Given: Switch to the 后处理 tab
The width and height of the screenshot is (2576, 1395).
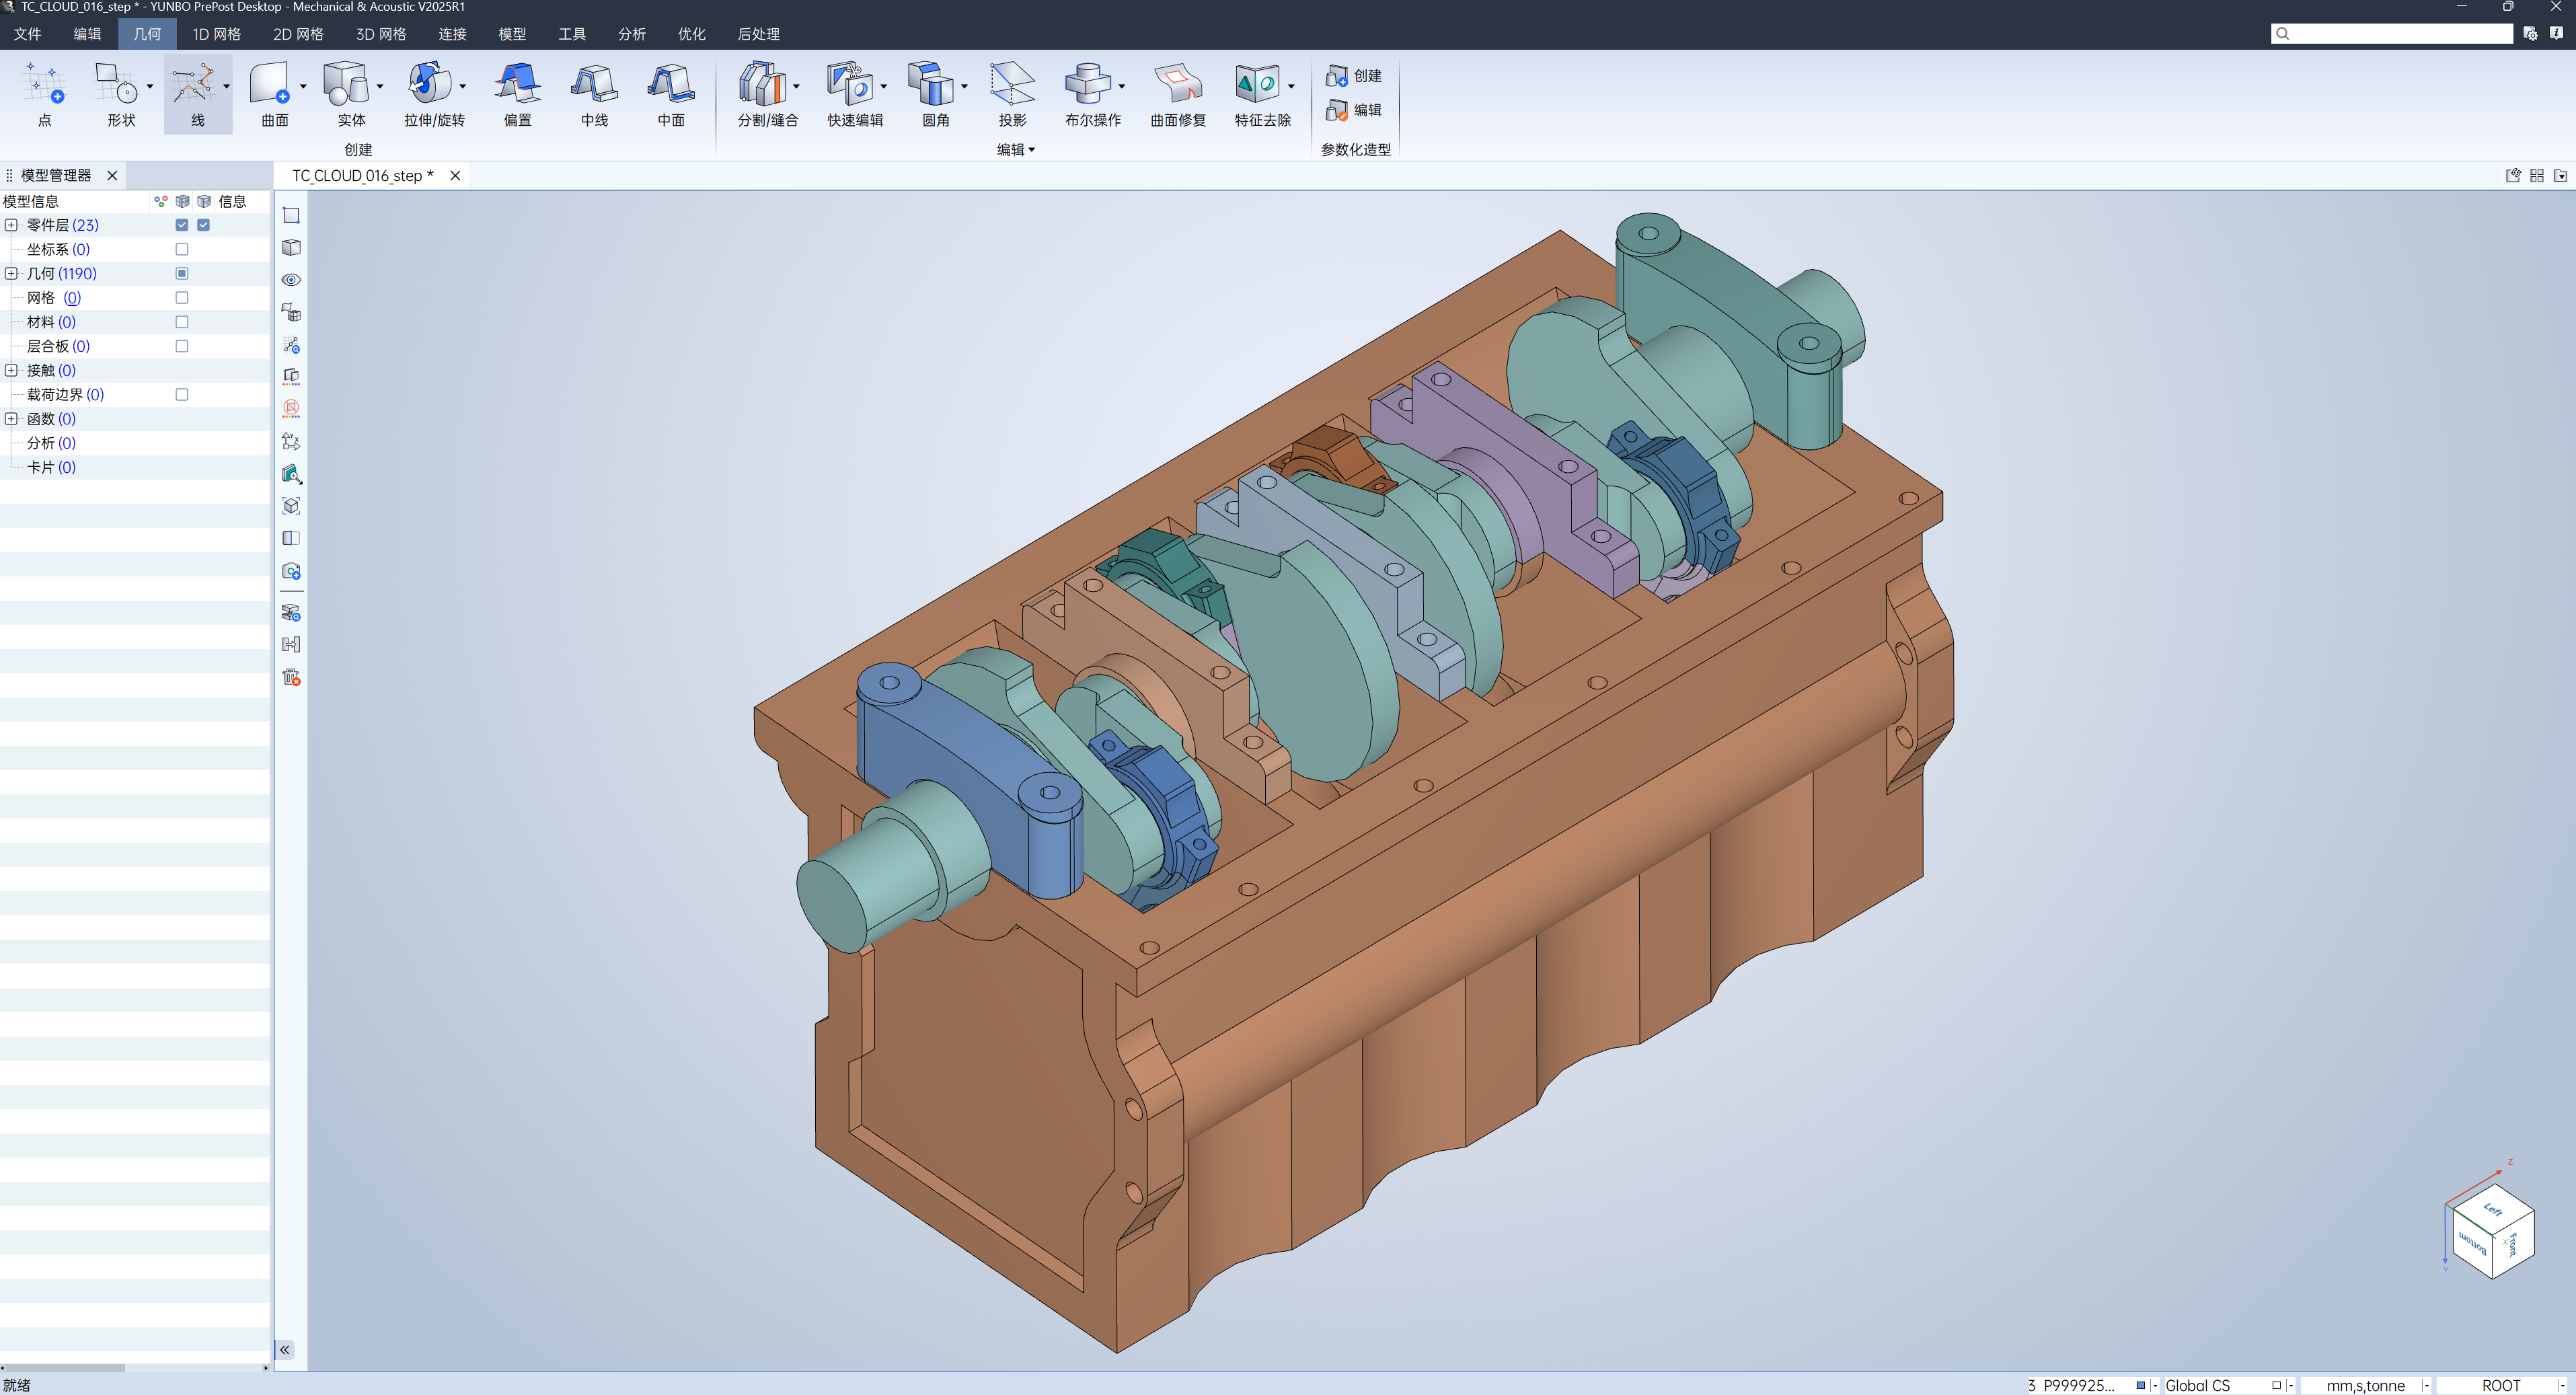Looking at the screenshot, I should point(758,34).
